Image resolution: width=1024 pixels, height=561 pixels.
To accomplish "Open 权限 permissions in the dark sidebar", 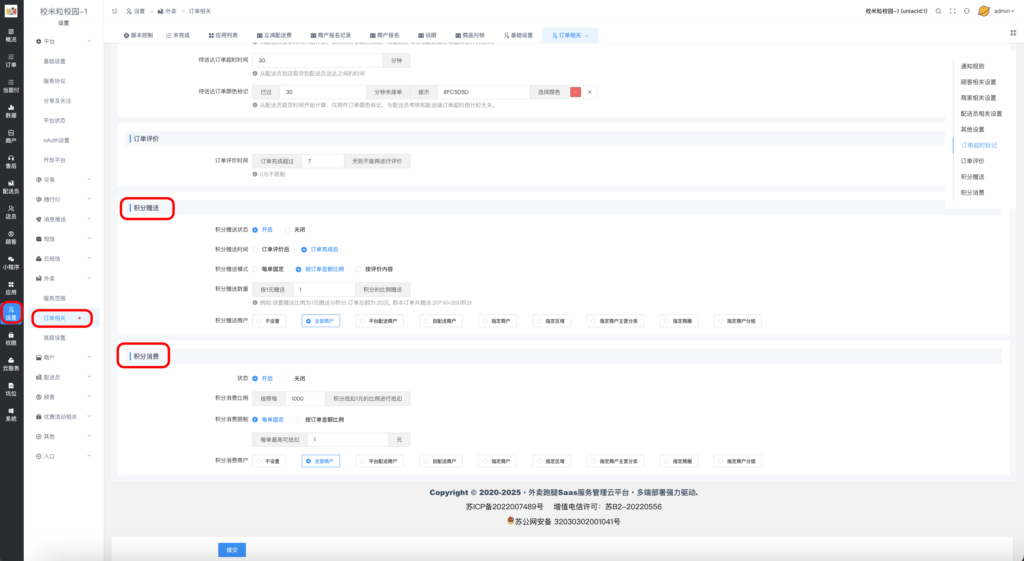I will 11,338.
